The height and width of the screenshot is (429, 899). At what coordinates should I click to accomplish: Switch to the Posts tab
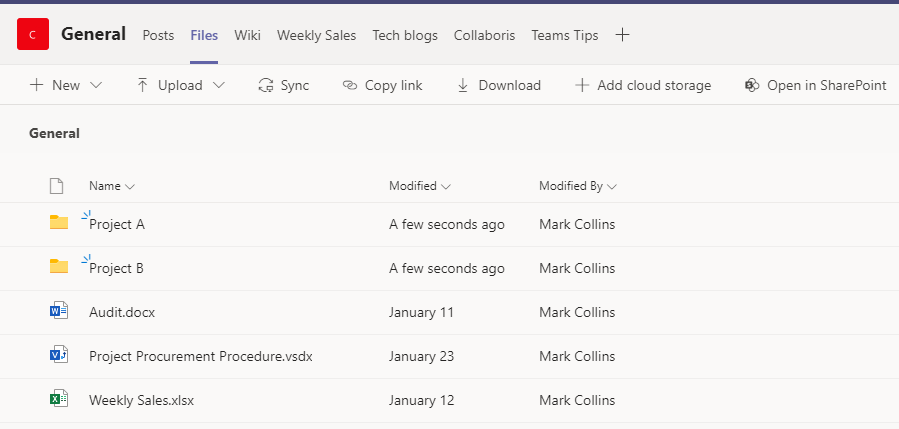[x=158, y=35]
